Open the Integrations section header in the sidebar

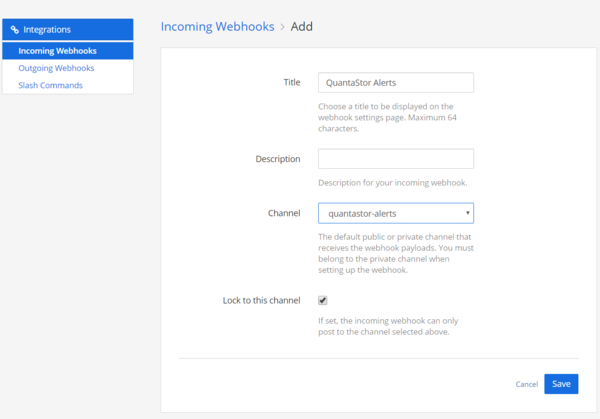(x=68, y=29)
